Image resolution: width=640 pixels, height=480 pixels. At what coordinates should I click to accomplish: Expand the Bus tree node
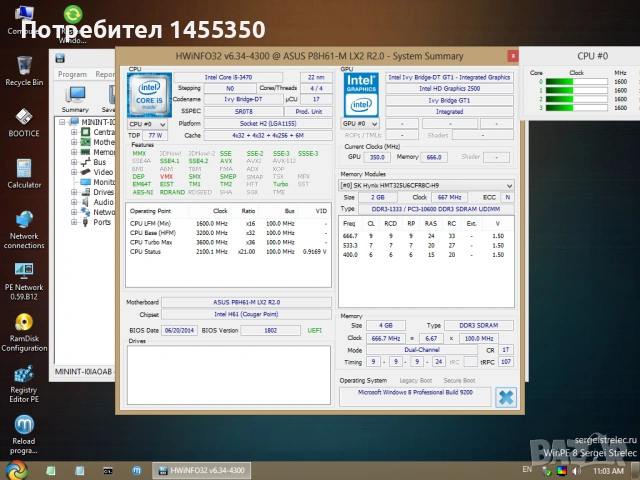(74, 162)
